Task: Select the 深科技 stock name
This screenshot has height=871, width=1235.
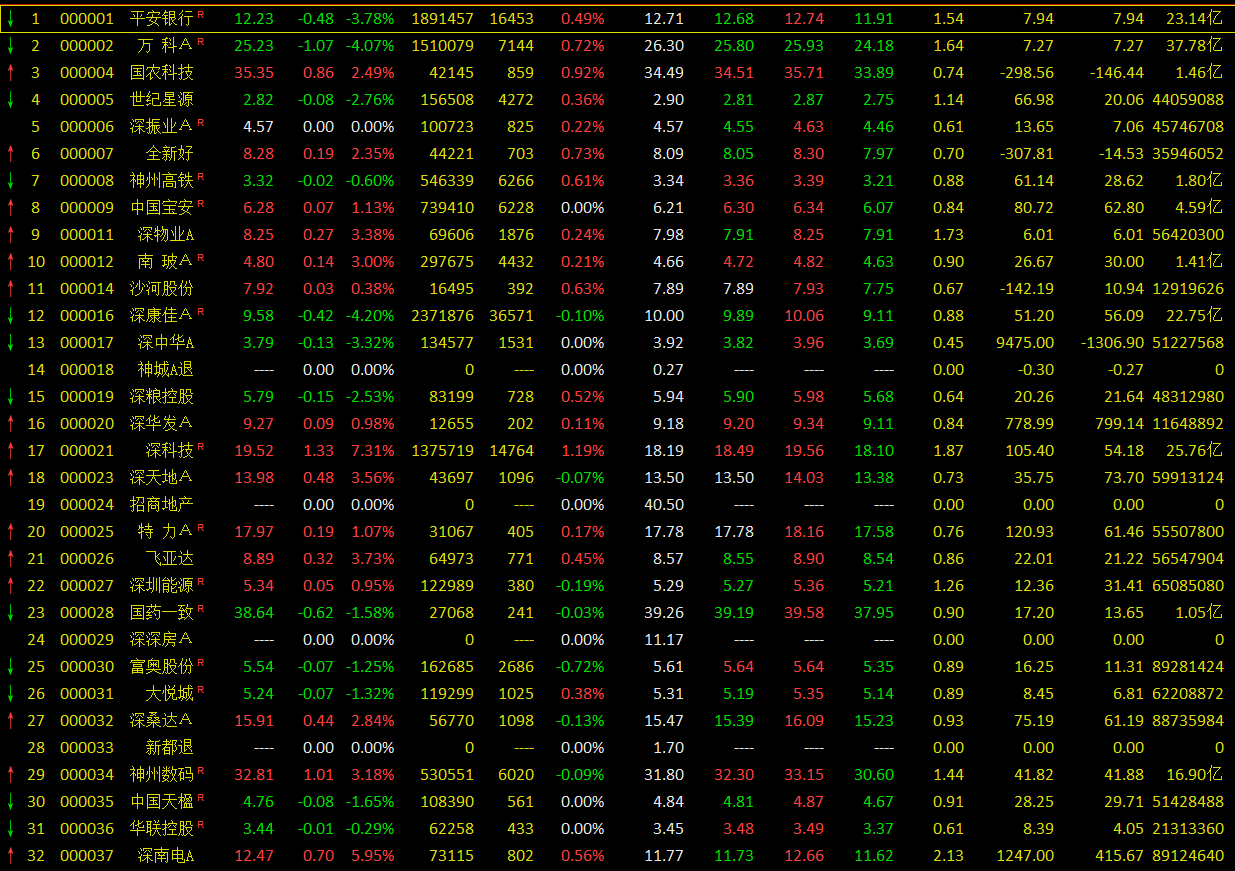Action: coord(170,450)
